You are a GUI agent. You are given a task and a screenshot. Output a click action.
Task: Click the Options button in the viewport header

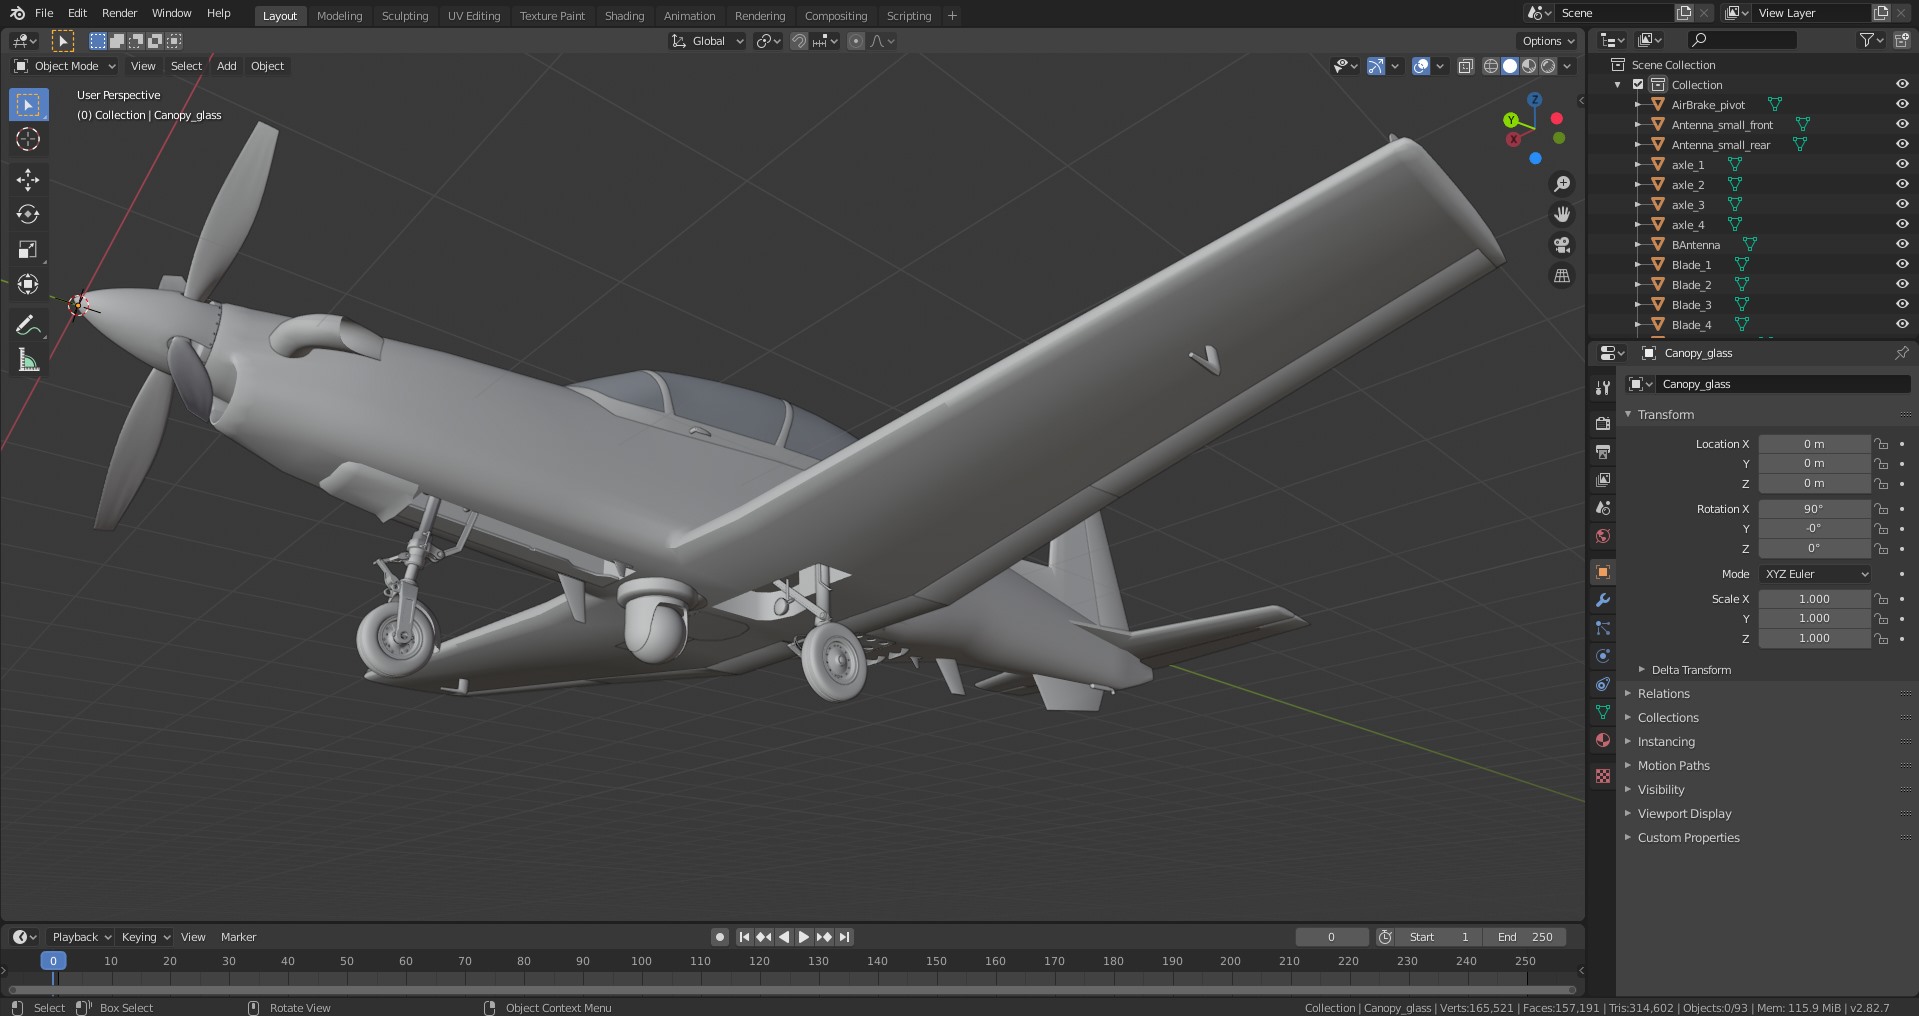[1545, 41]
